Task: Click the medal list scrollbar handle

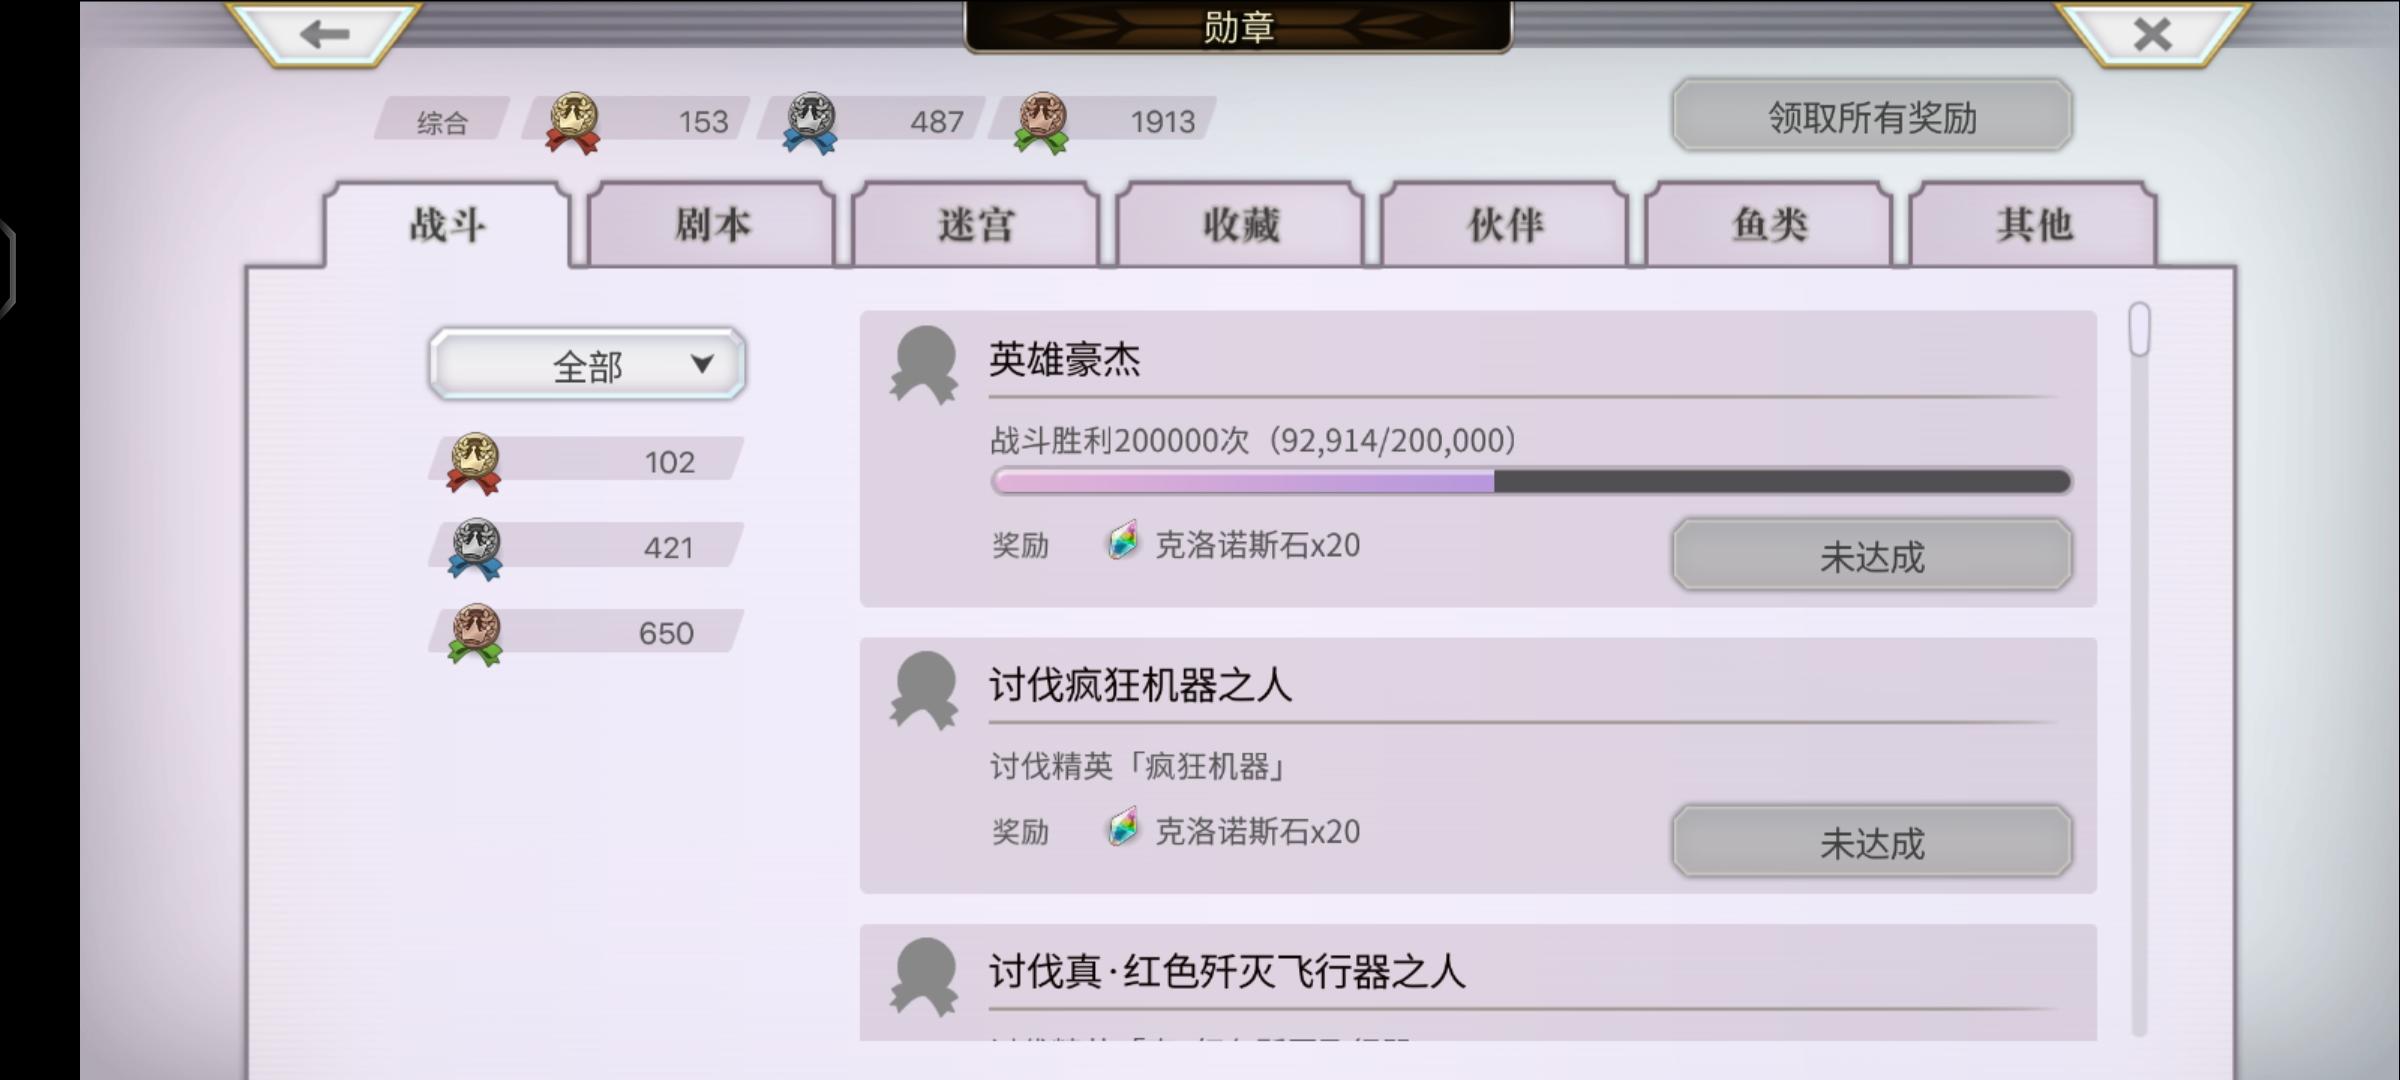Action: [2139, 330]
